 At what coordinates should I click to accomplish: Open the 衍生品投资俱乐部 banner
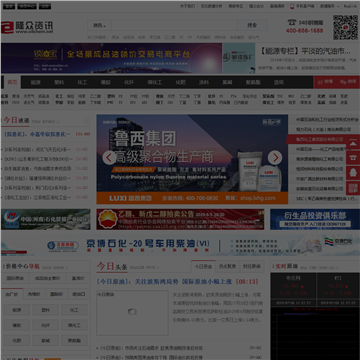pos(315,219)
